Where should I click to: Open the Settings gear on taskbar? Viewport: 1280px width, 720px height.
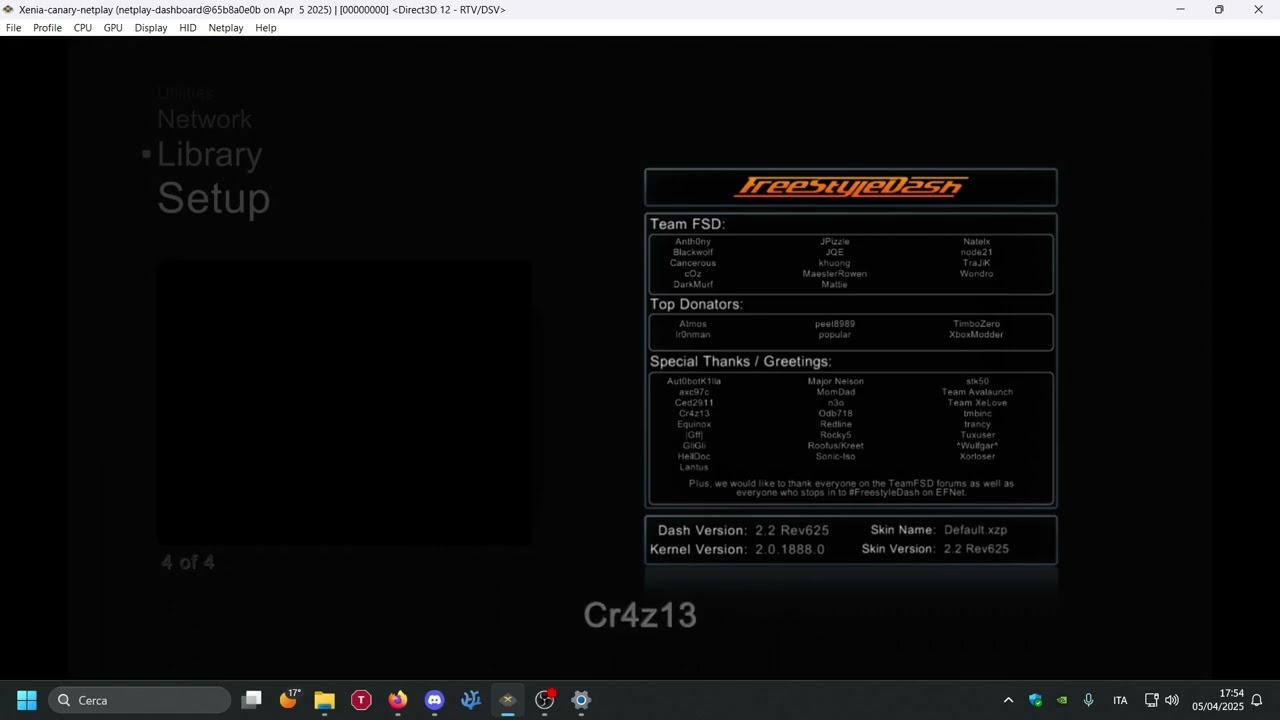click(x=581, y=700)
